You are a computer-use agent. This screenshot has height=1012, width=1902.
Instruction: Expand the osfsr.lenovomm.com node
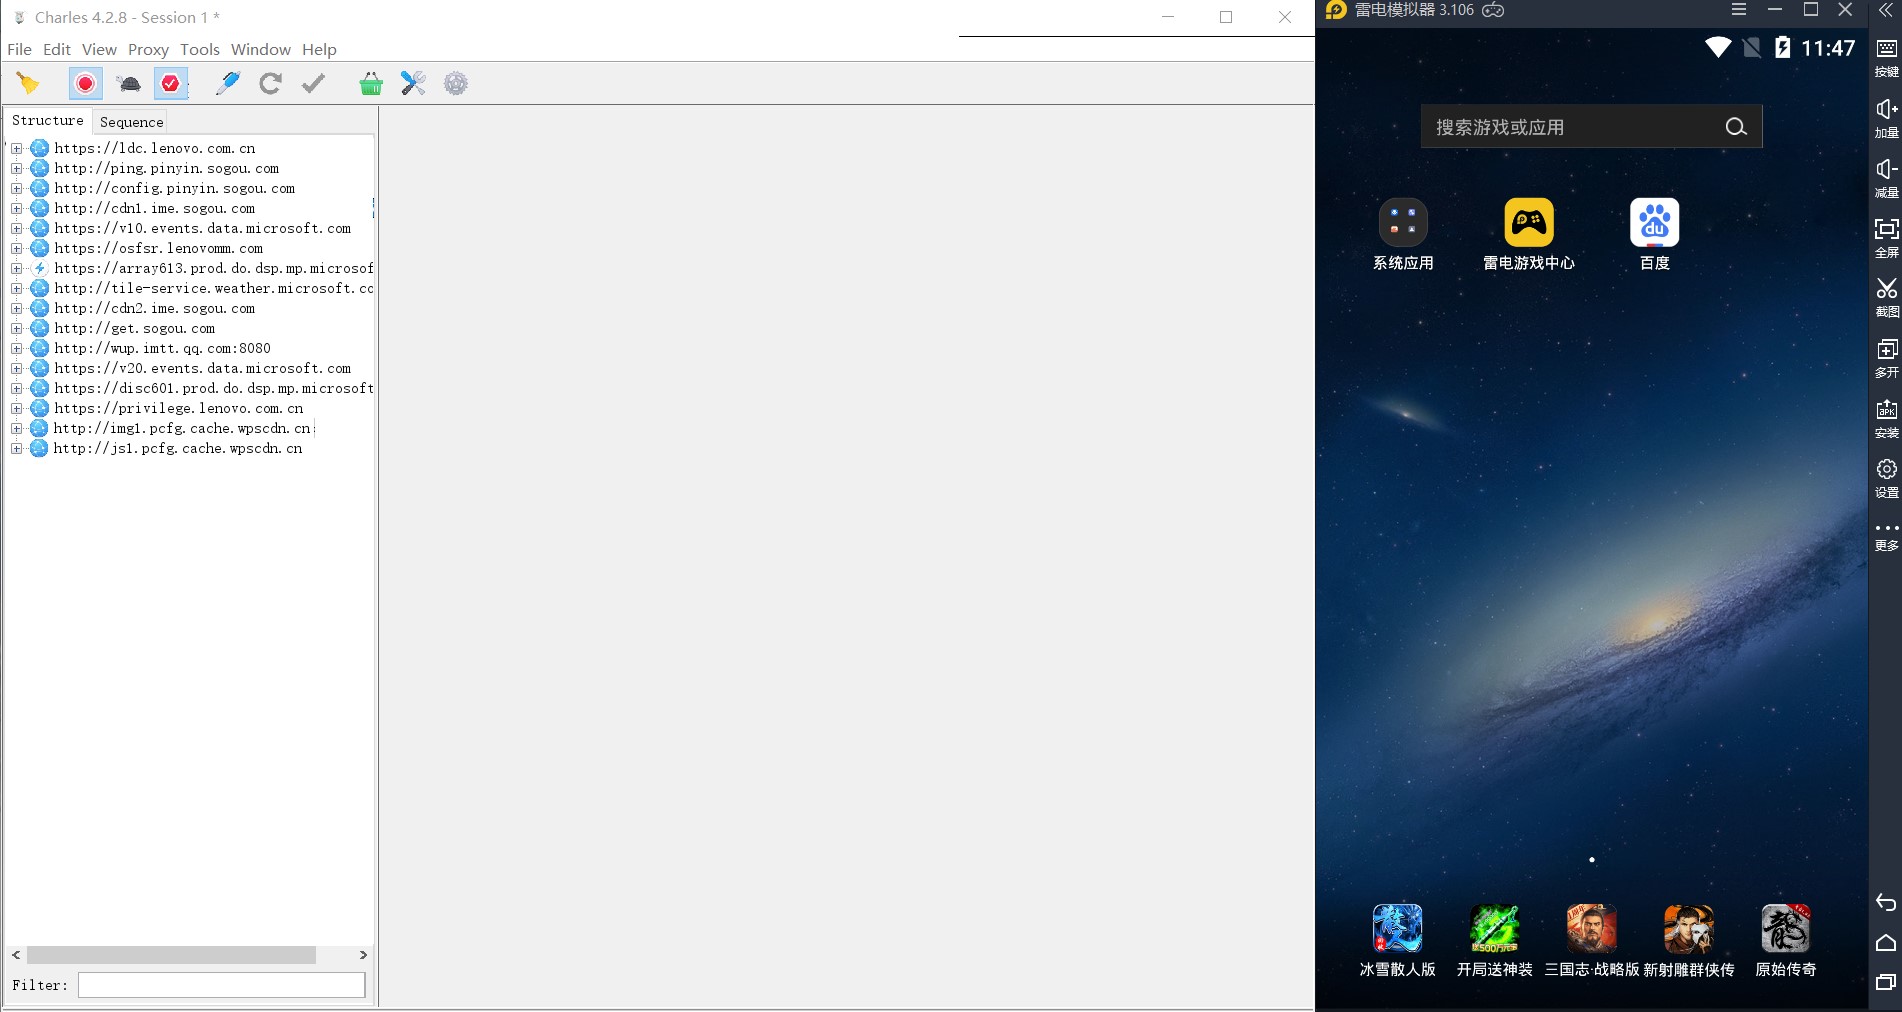click(x=17, y=248)
